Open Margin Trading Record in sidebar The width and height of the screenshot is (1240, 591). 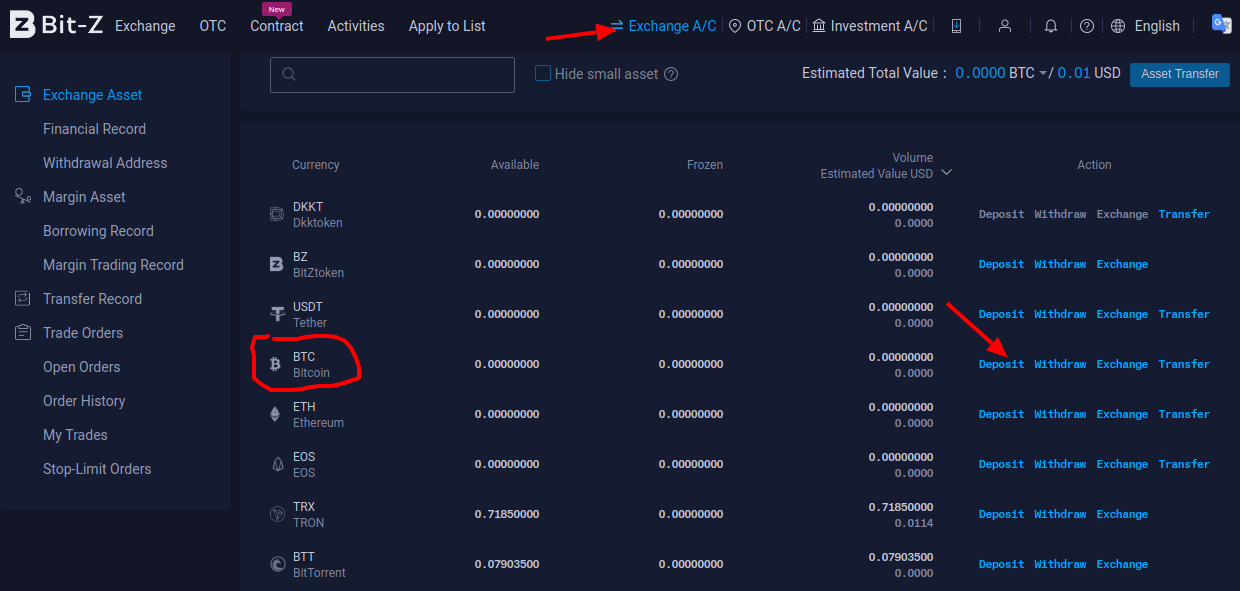tap(113, 265)
